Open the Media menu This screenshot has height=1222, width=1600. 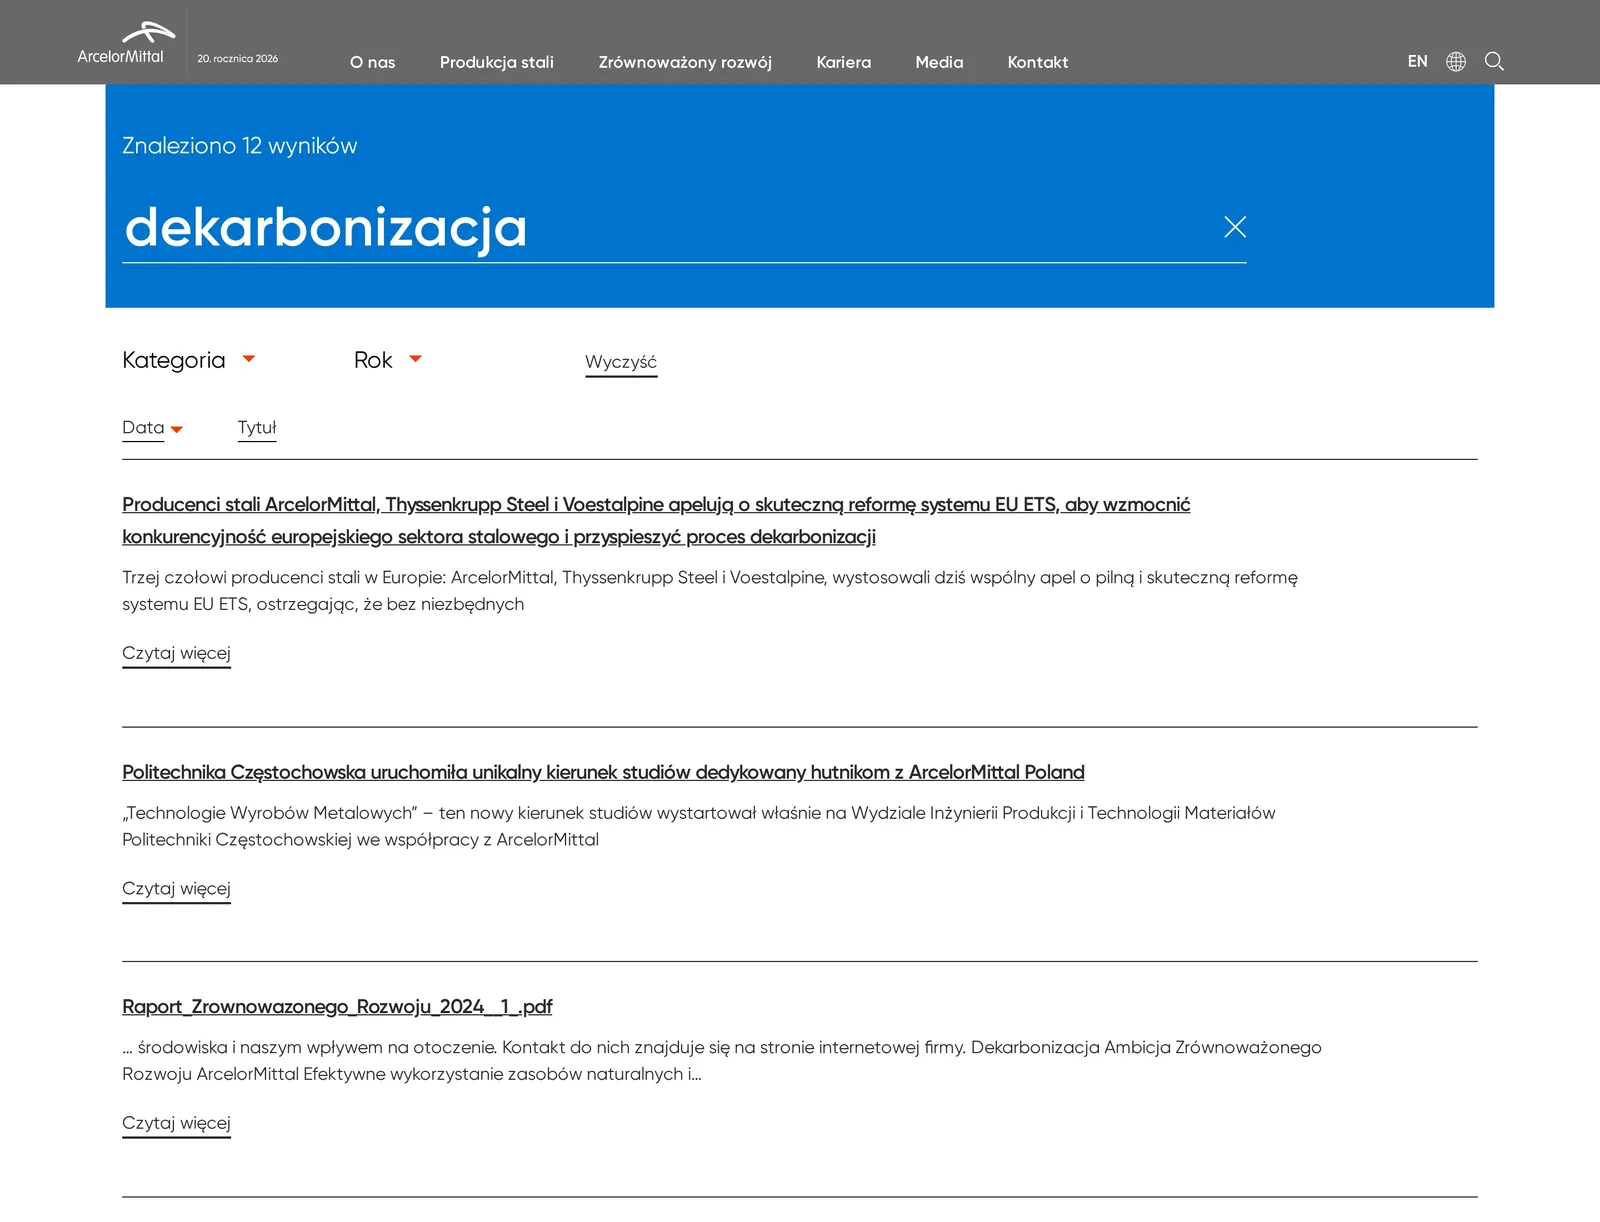point(939,62)
